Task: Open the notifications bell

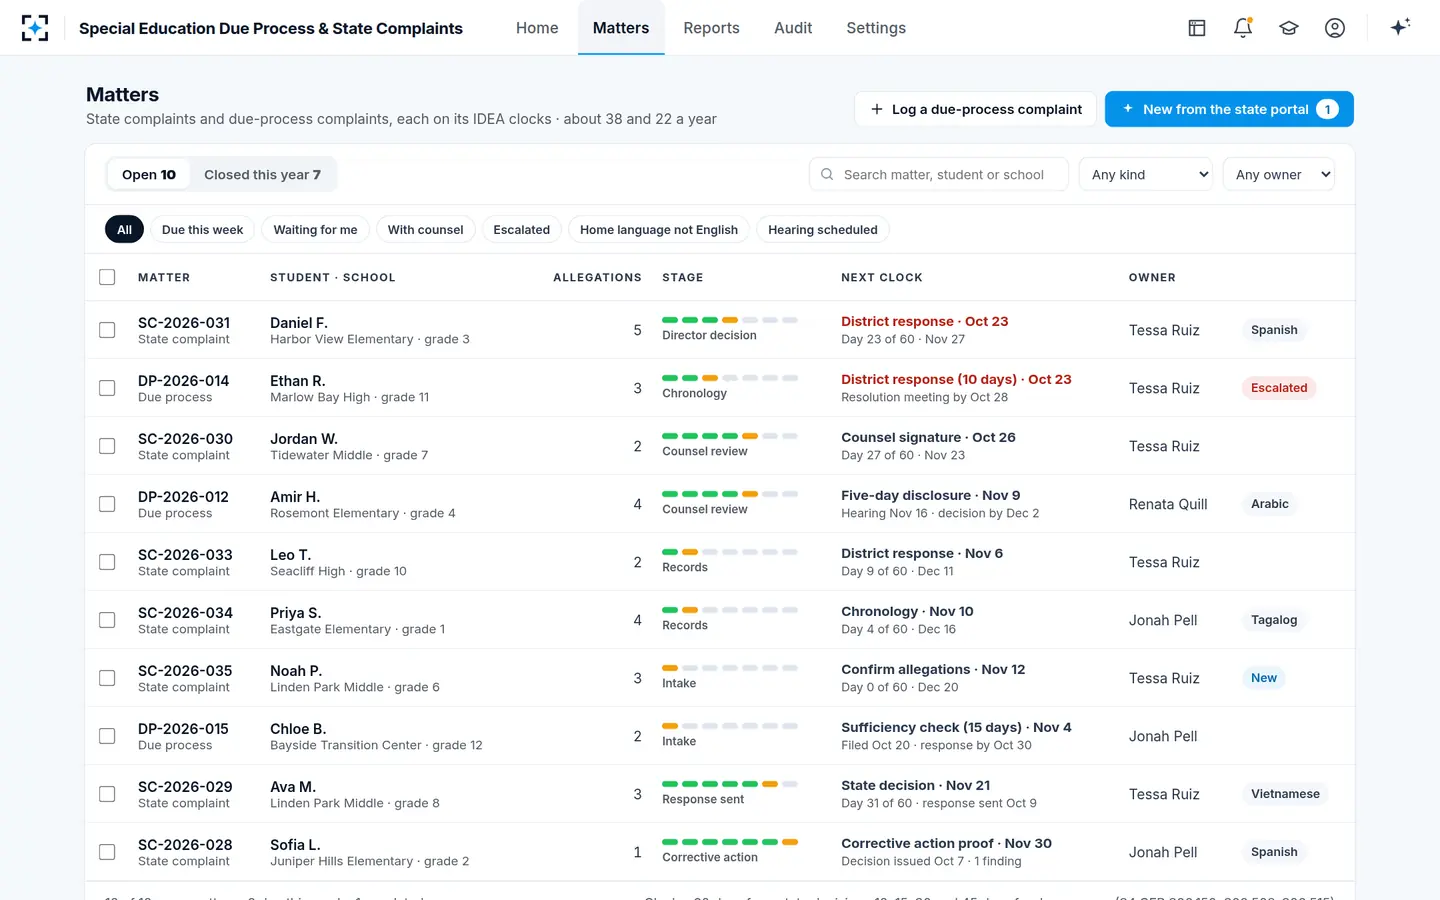Action: pos(1243,28)
